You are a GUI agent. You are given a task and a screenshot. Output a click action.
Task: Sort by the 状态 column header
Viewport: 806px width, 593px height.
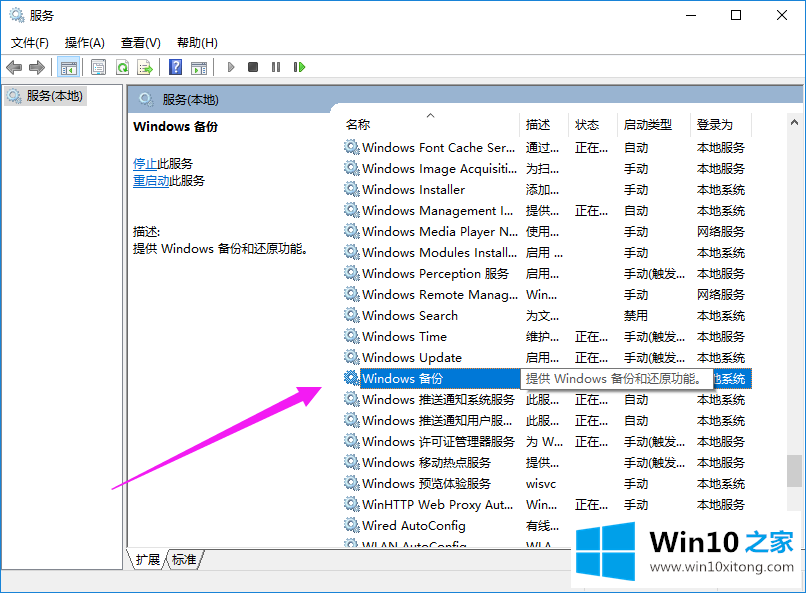click(593, 125)
